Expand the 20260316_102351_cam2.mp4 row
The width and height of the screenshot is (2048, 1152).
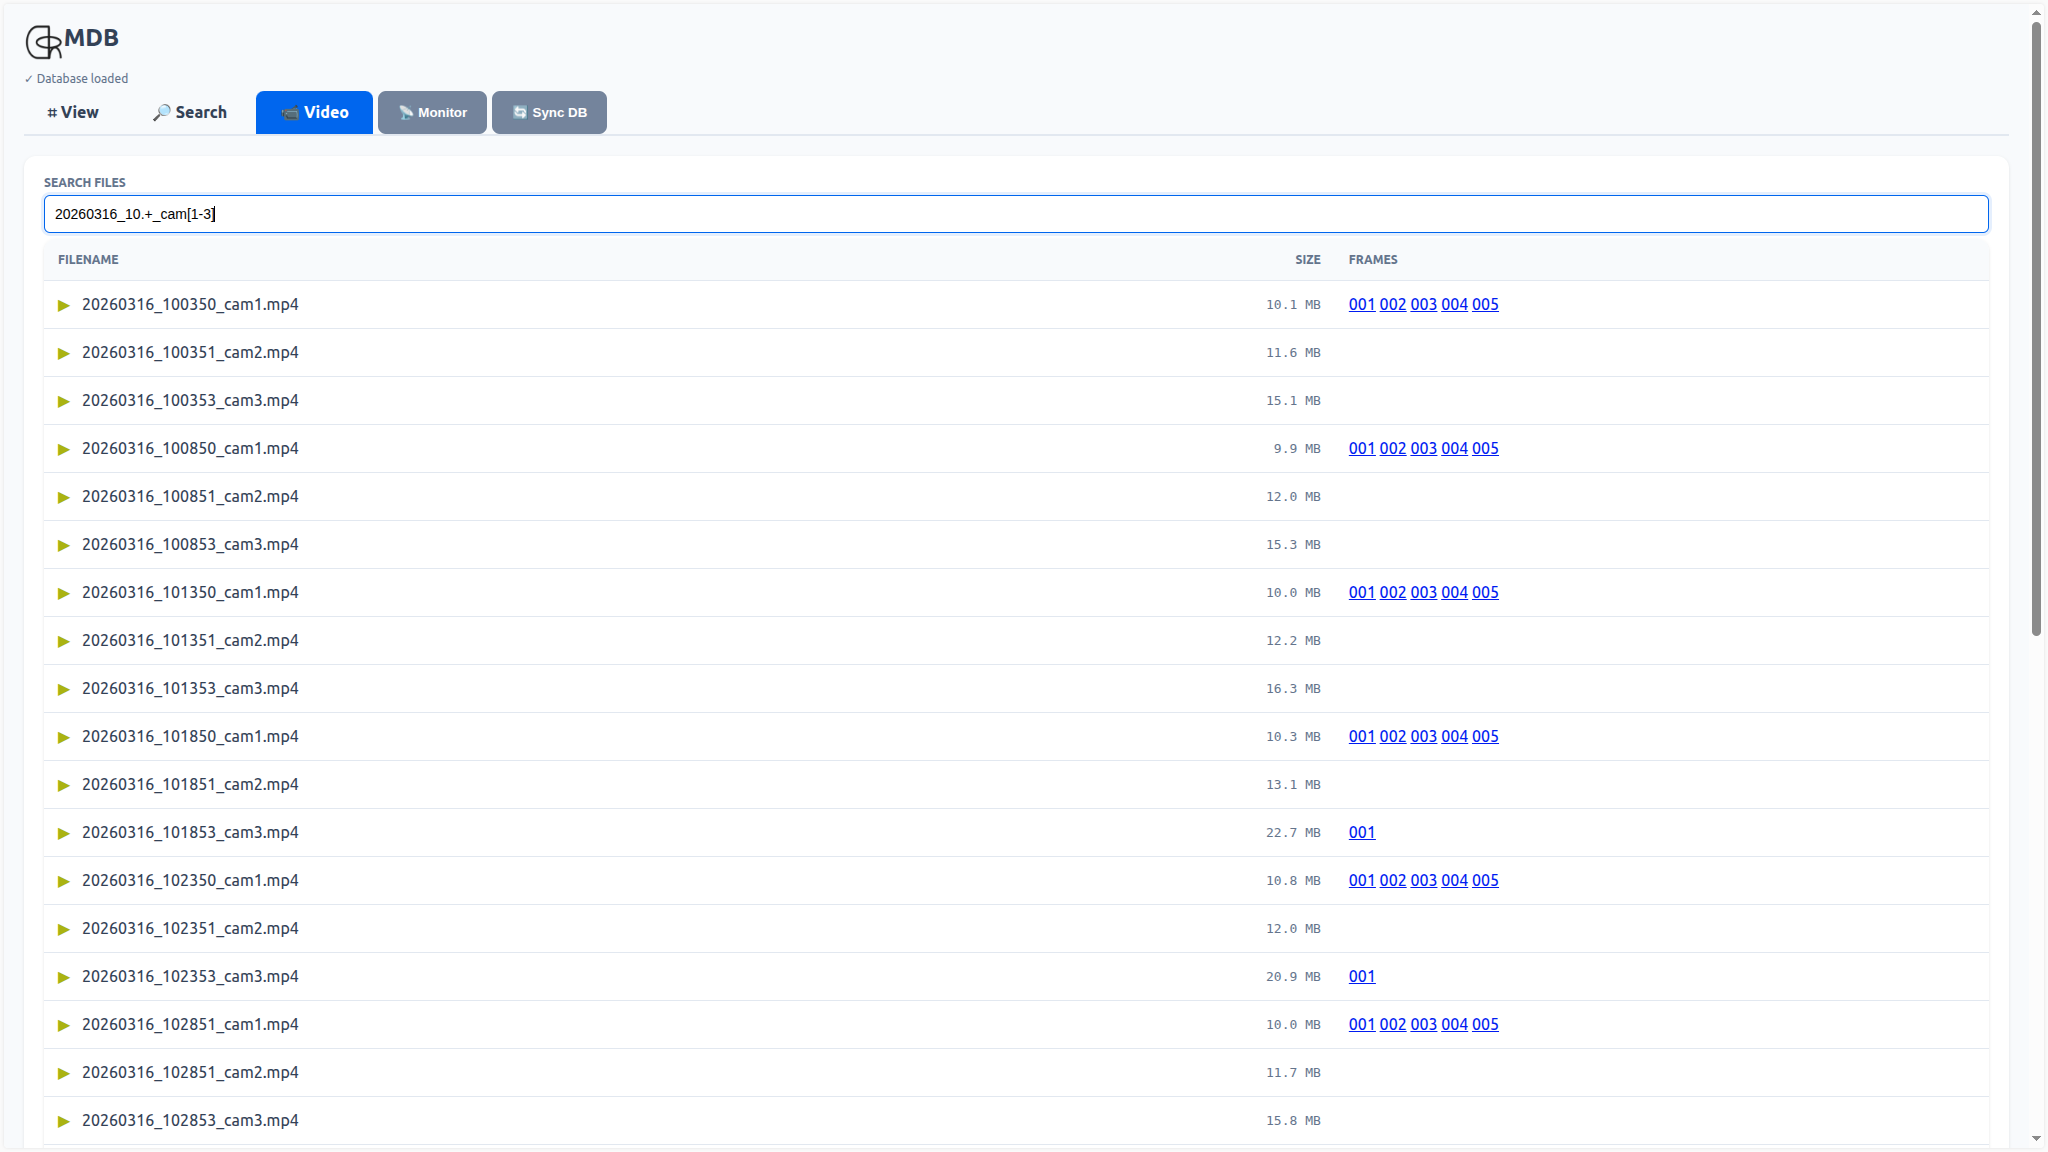pos(64,929)
